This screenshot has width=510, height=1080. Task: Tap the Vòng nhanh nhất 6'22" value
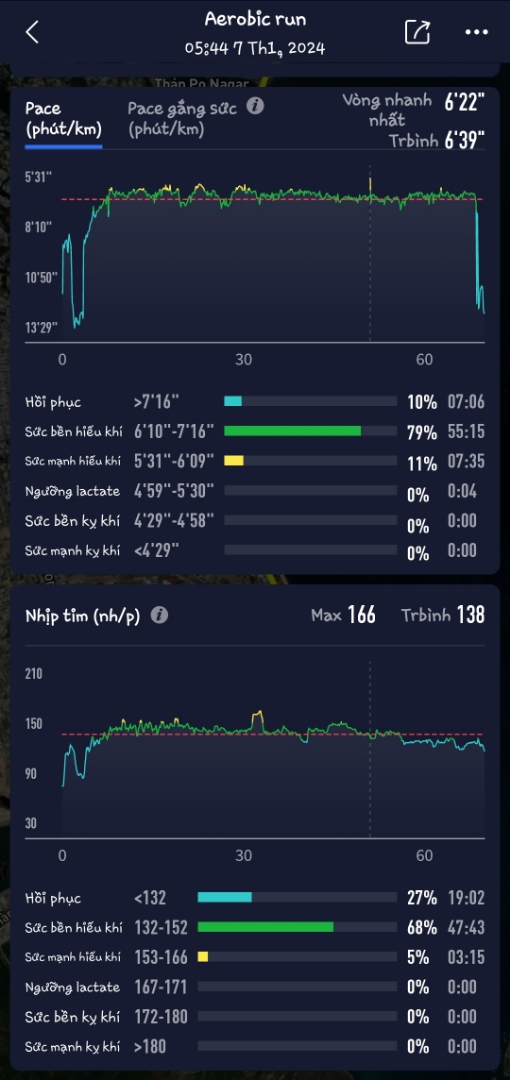464,102
